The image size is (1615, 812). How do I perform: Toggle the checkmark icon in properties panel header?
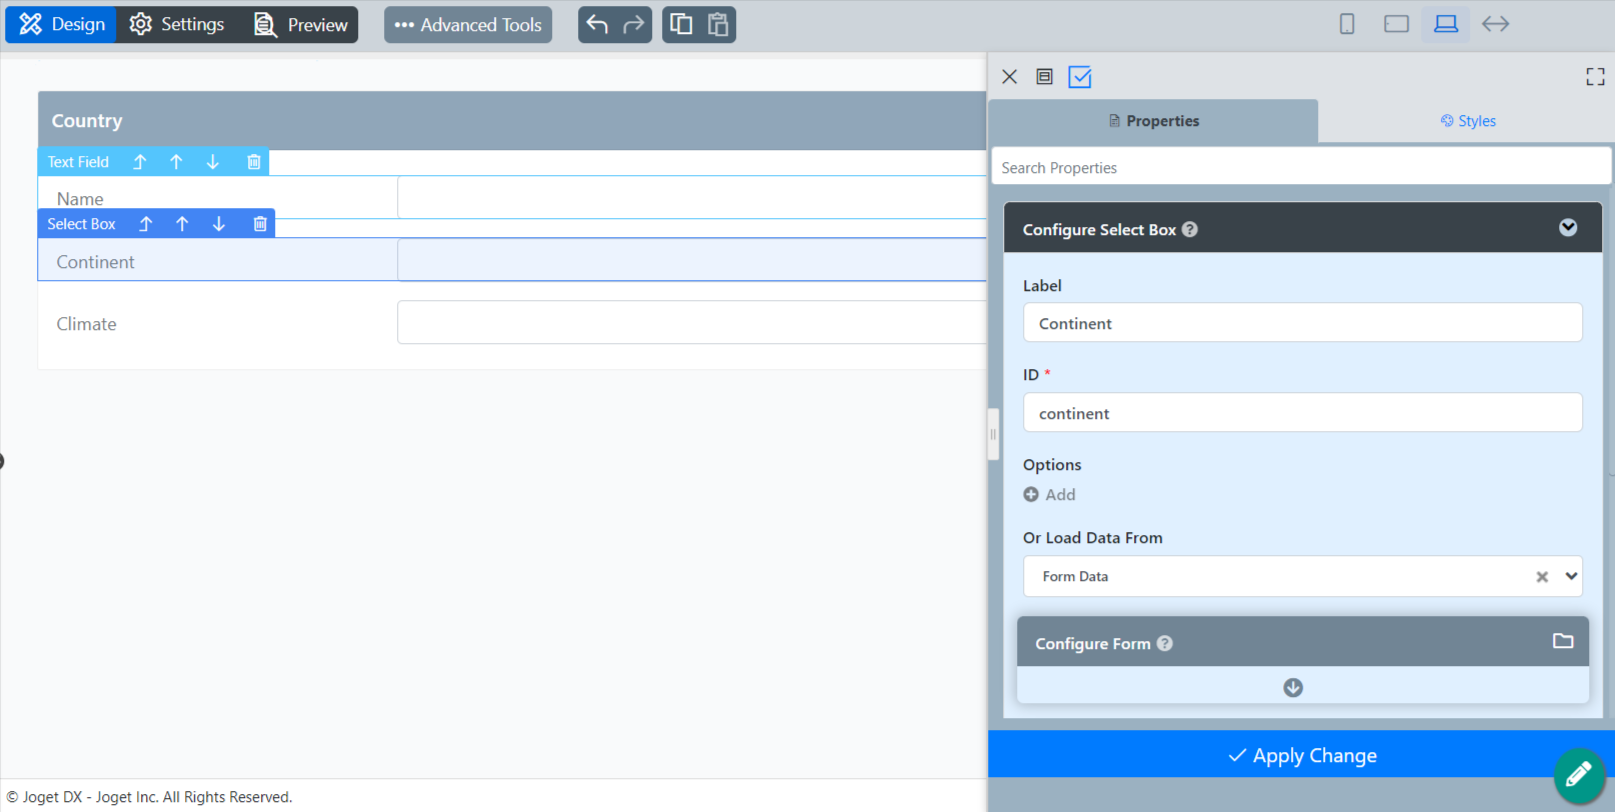click(1080, 77)
